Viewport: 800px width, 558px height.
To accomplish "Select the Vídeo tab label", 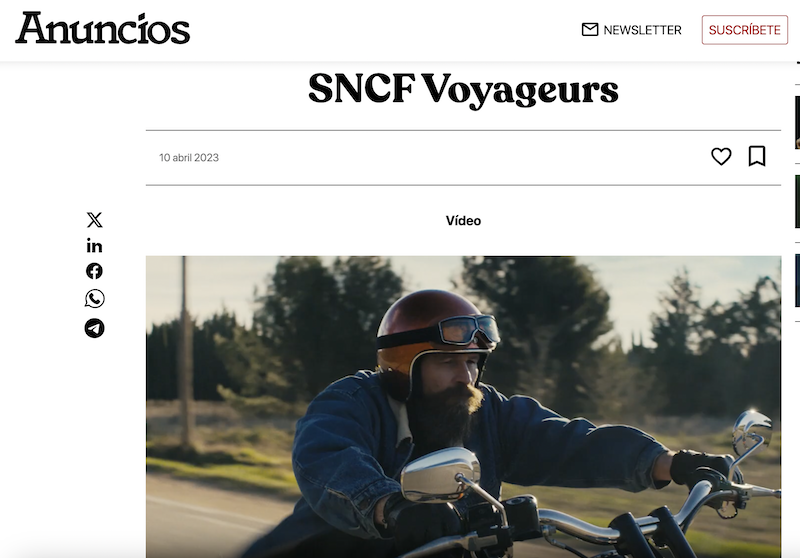I will 463,221.
